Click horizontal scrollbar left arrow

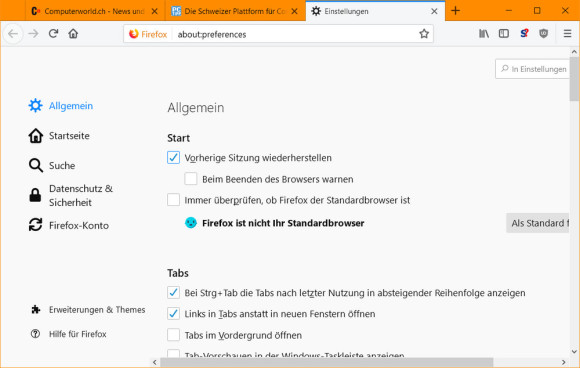tap(155, 362)
